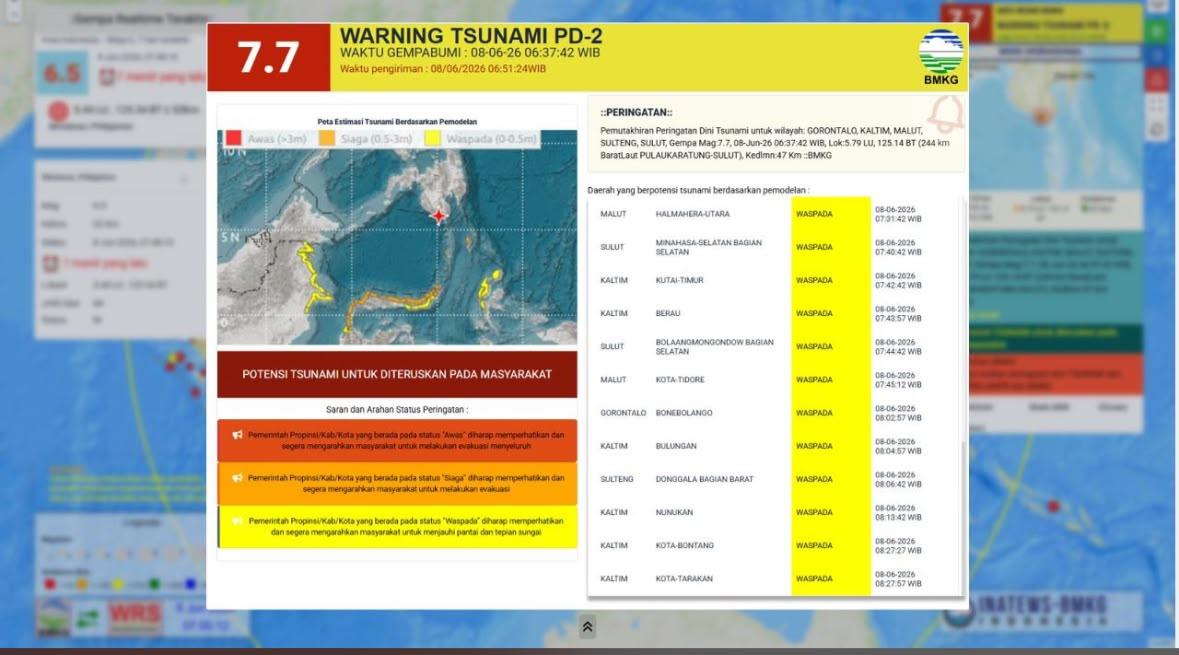Screen dimensions: 1179x655
Task: Click the red button on right map toolbar
Action: click(1156, 80)
